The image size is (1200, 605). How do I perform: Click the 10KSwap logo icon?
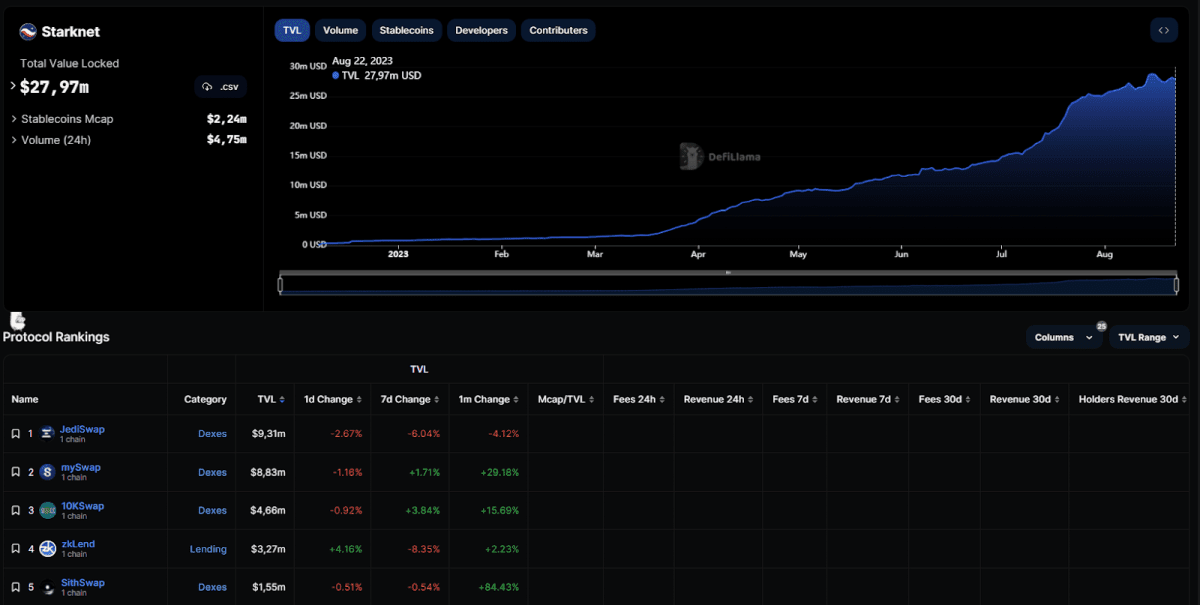(47, 510)
